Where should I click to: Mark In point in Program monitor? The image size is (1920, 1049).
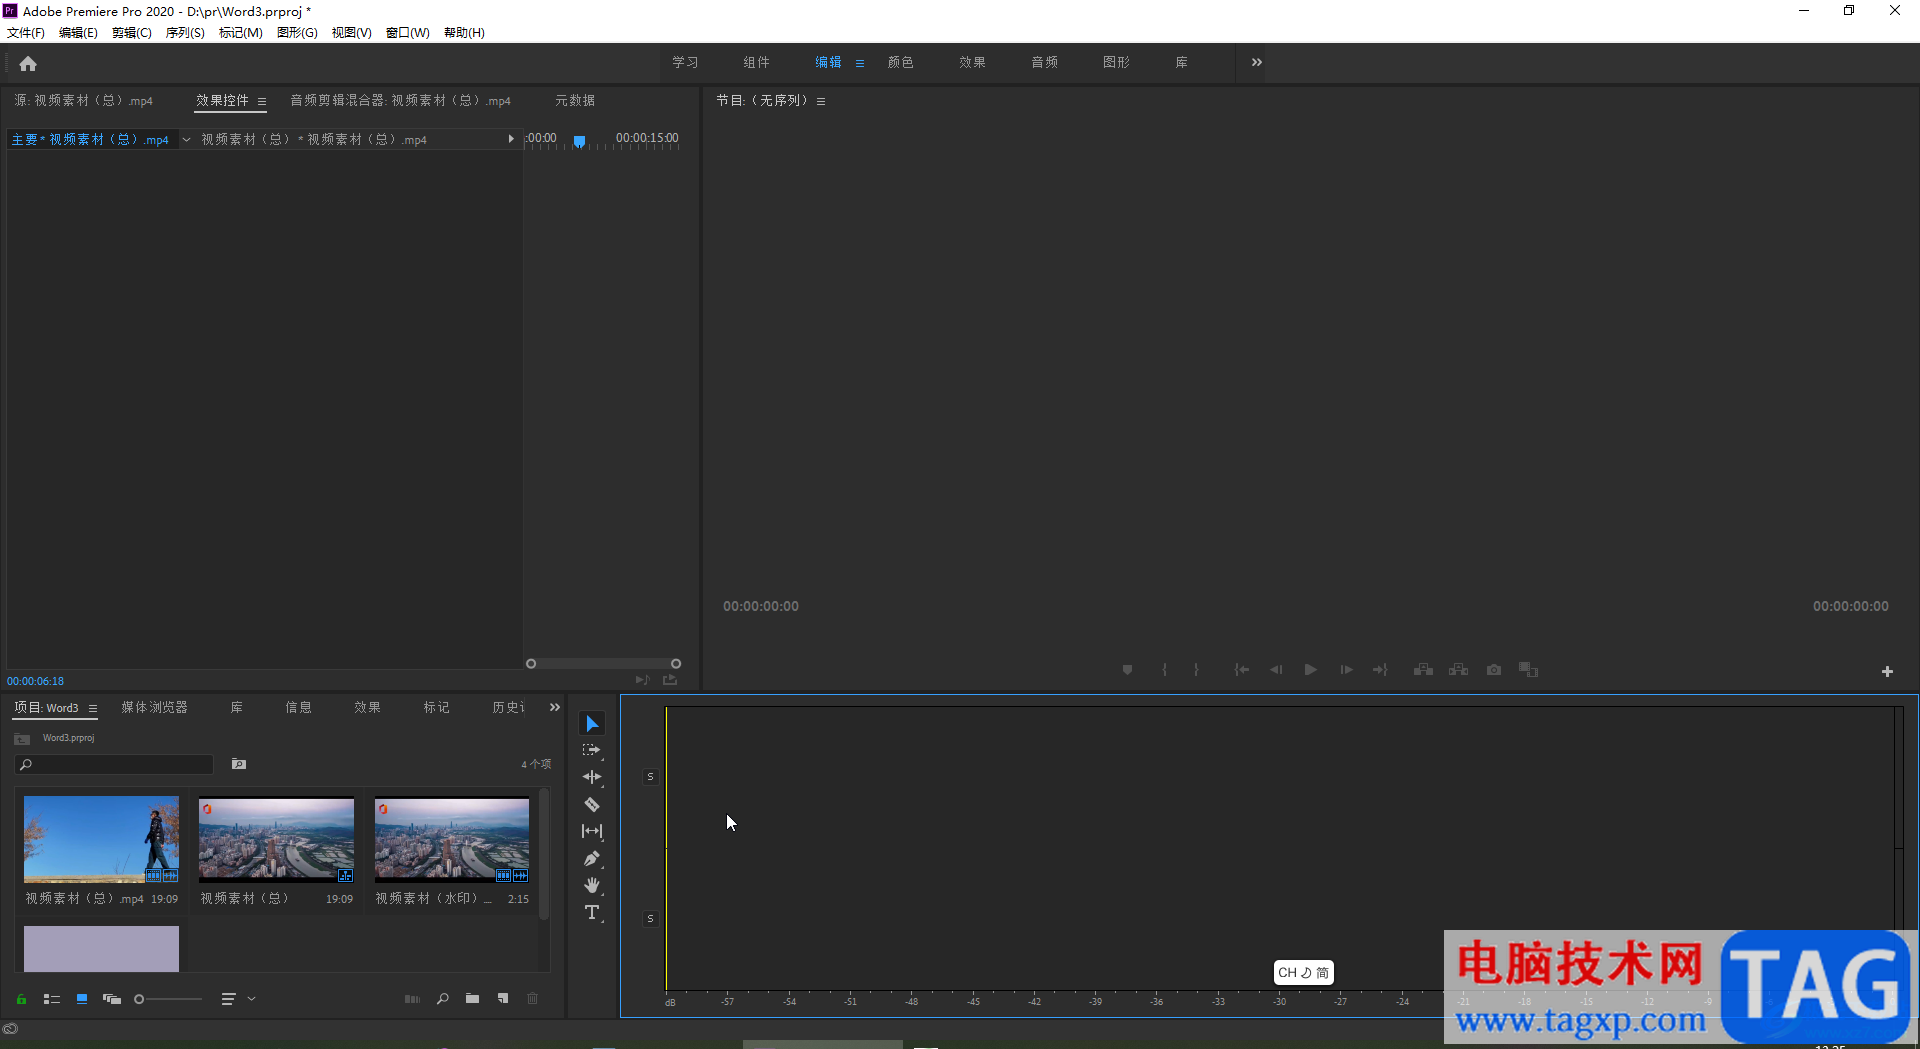[1164, 670]
